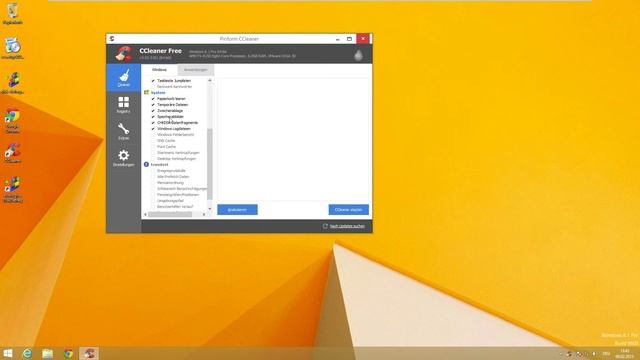Click the refresh icon beside Nach Updates suchen
The height and width of the screenshot is (360, 640).
point(325,226)
